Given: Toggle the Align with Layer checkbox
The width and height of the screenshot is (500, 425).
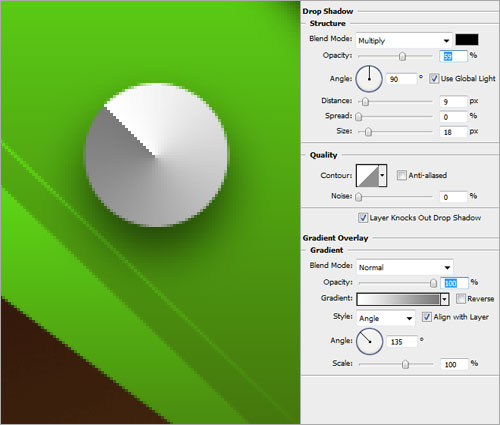Looking at the screenshot, I should click(426, 317).
